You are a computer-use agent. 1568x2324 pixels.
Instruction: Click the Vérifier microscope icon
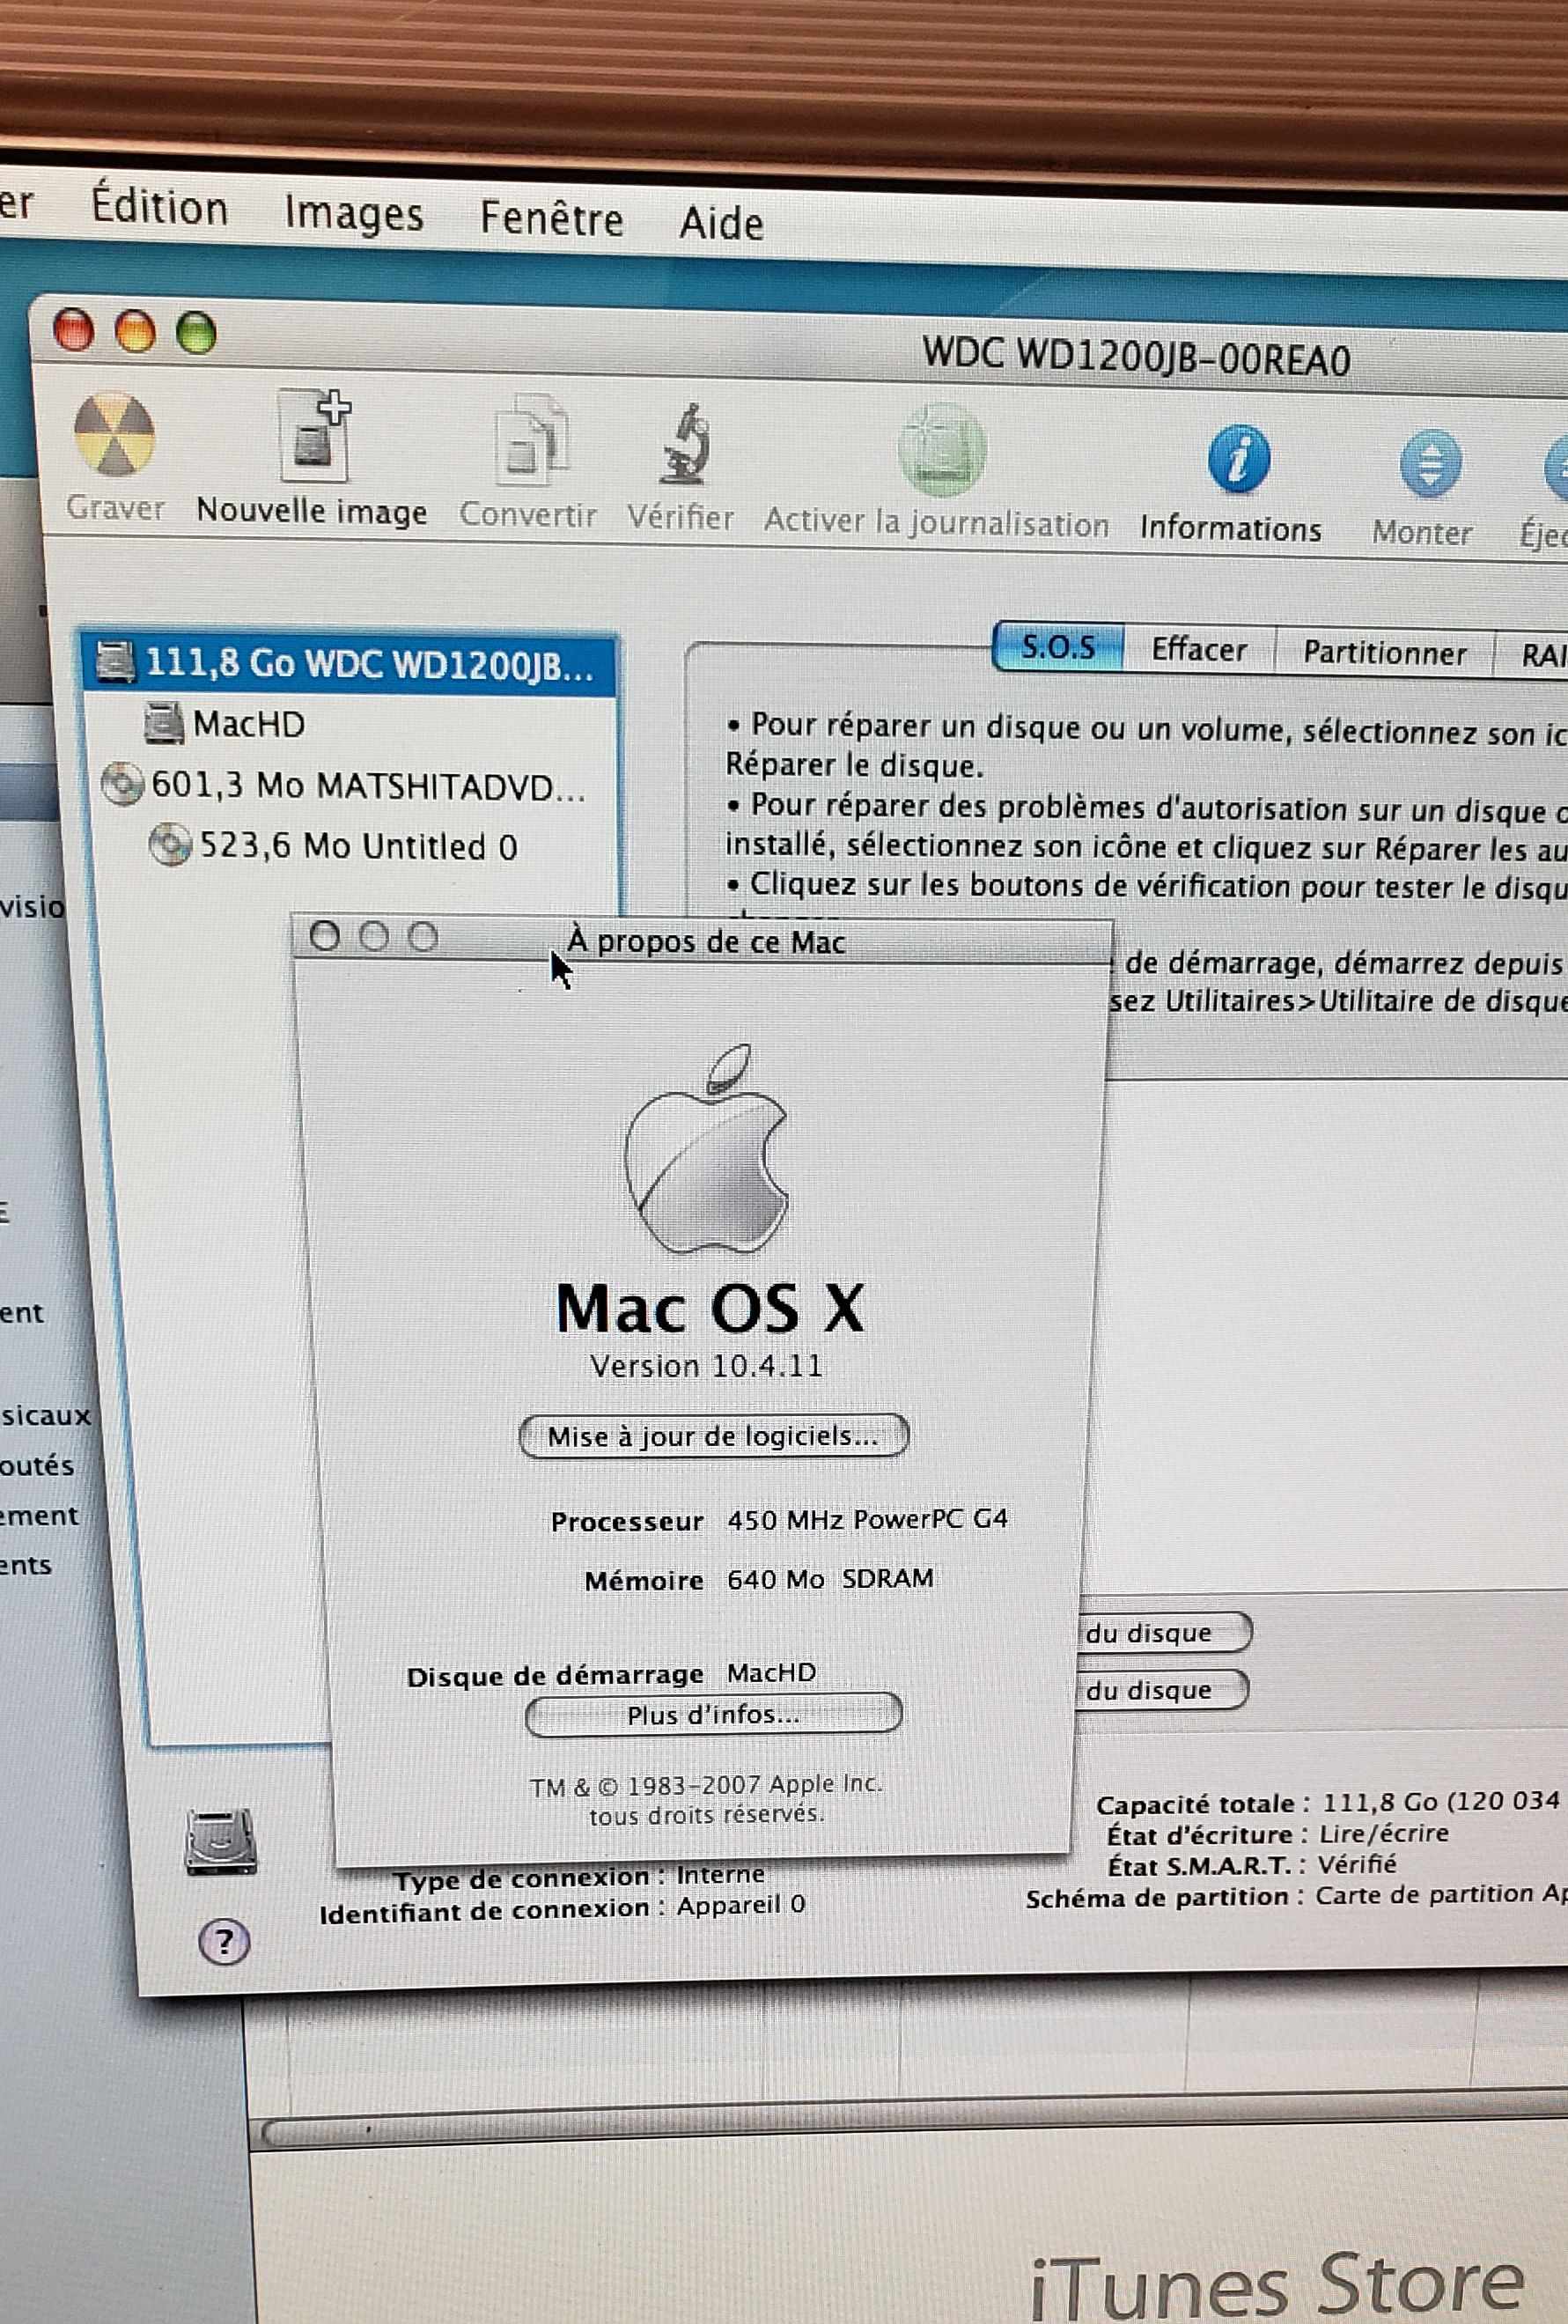tap(687, 444)
